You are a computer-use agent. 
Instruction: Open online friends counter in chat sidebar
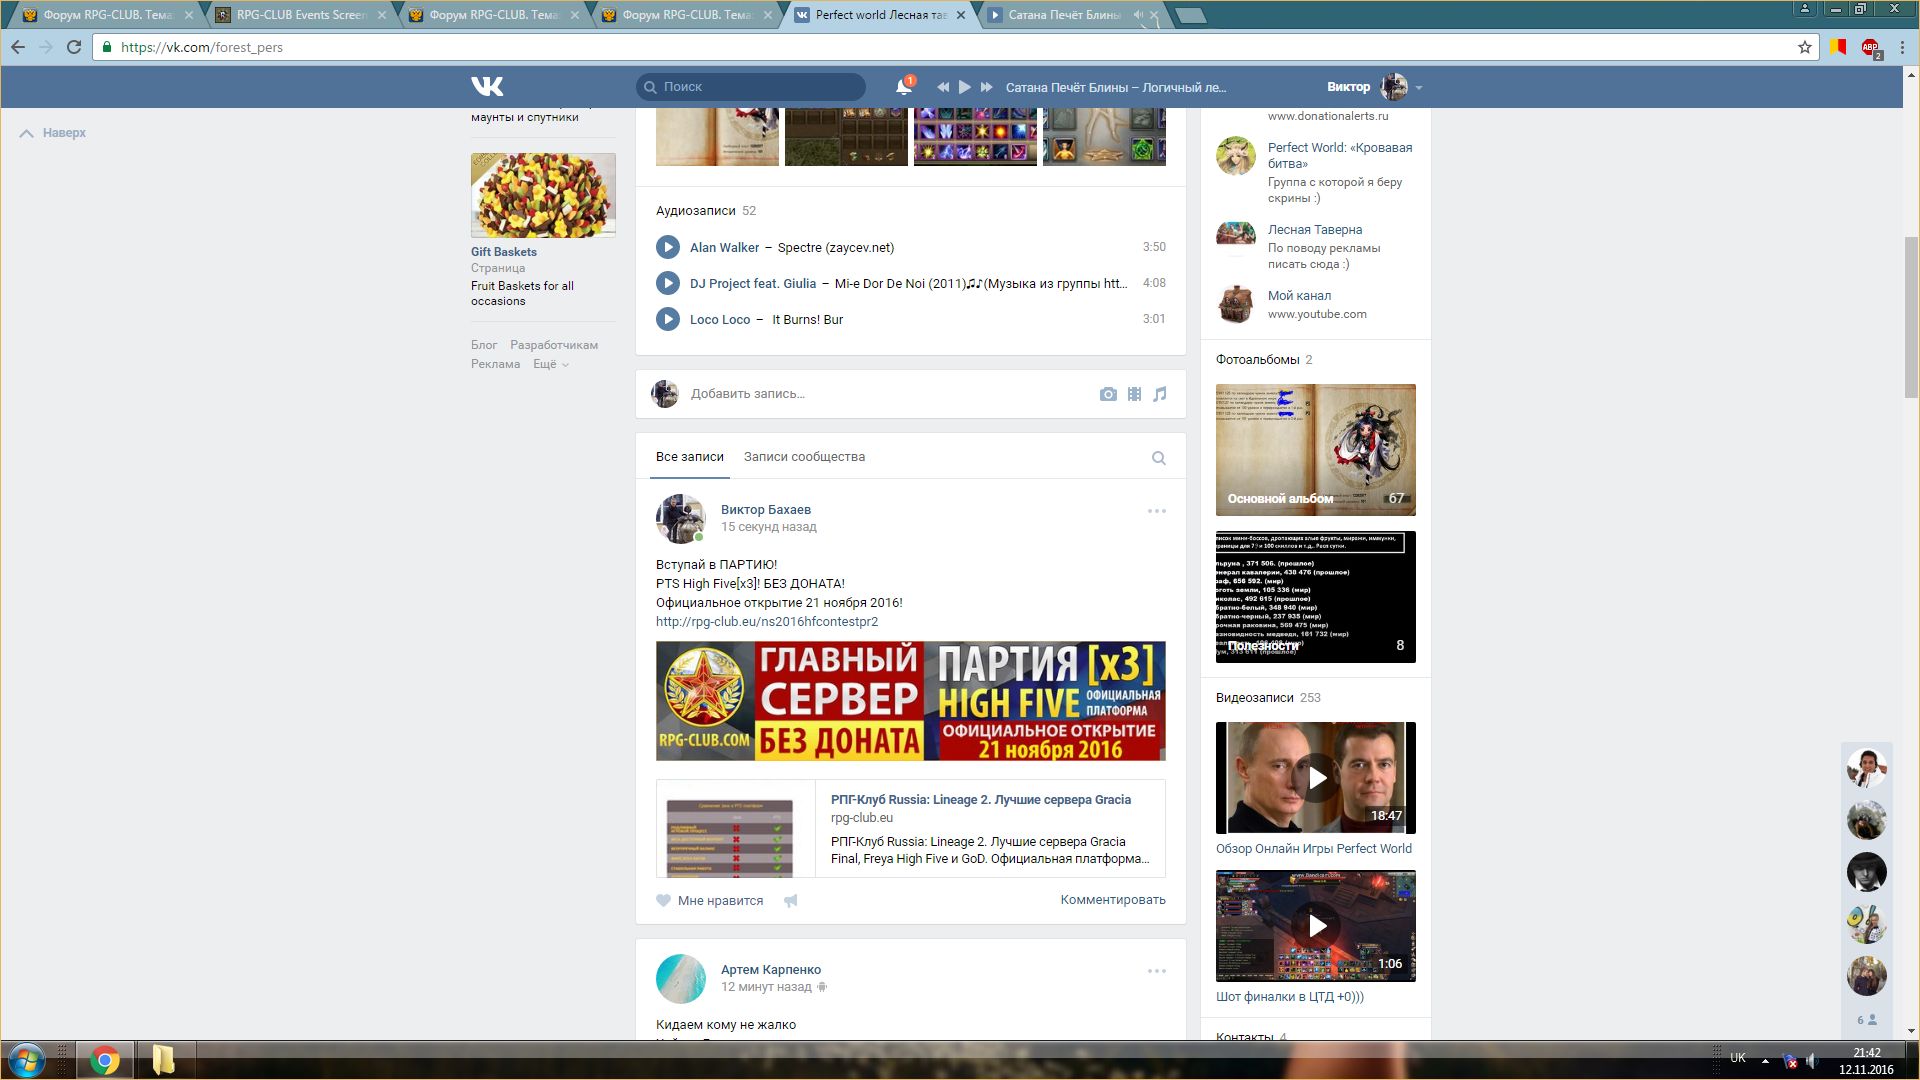click(x=1866, y=1020)
